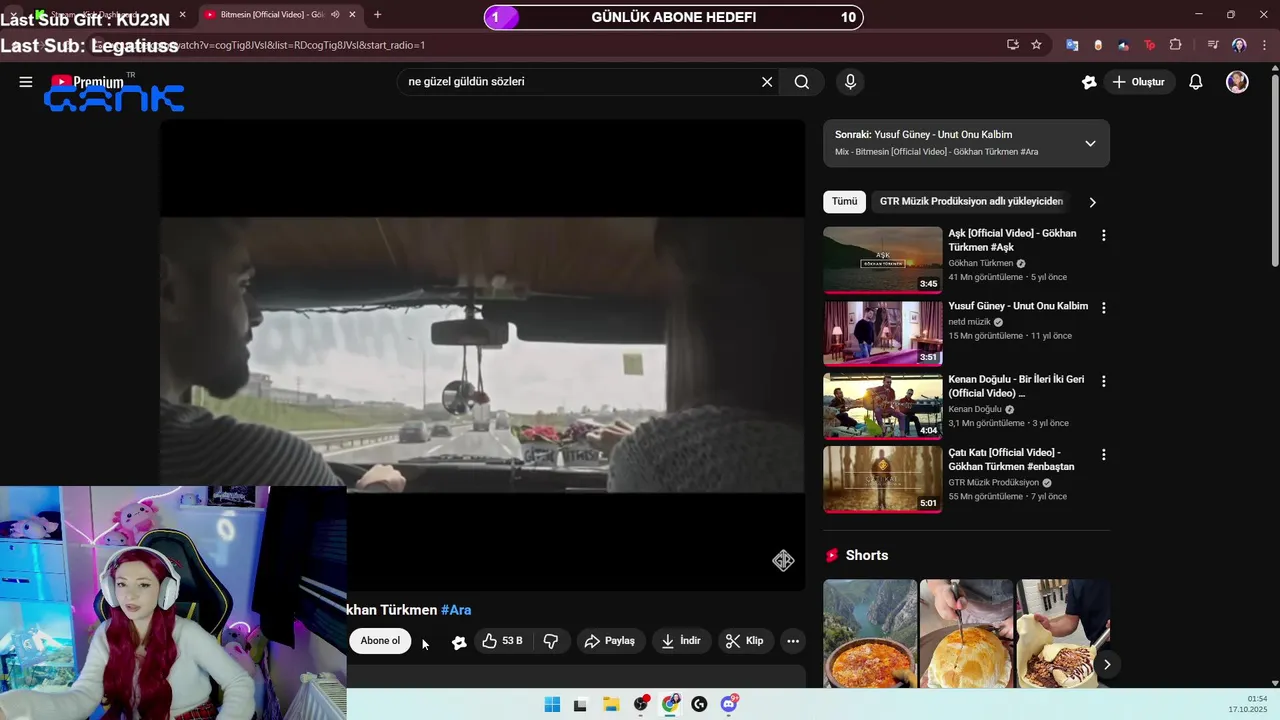Click the Paylaş share button
Image resolution: width=1280 pixels, height=720 pixels.
click(x=610, y=641)
